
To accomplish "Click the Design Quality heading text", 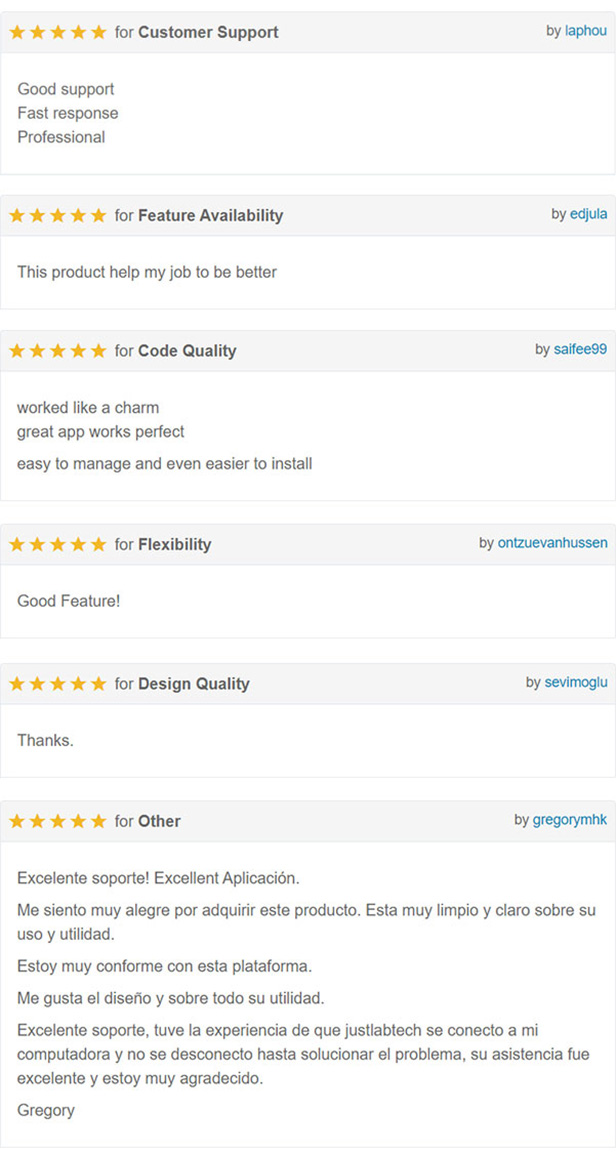I will coord(194,683).
